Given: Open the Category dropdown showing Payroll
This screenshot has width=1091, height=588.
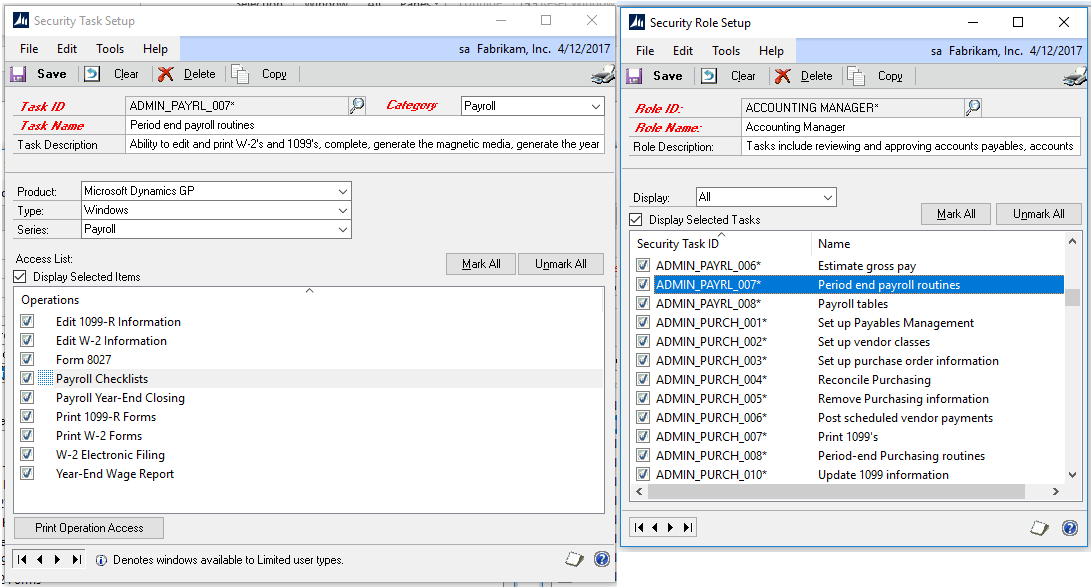Looking at the screenshot, I should tap(598, 105).
